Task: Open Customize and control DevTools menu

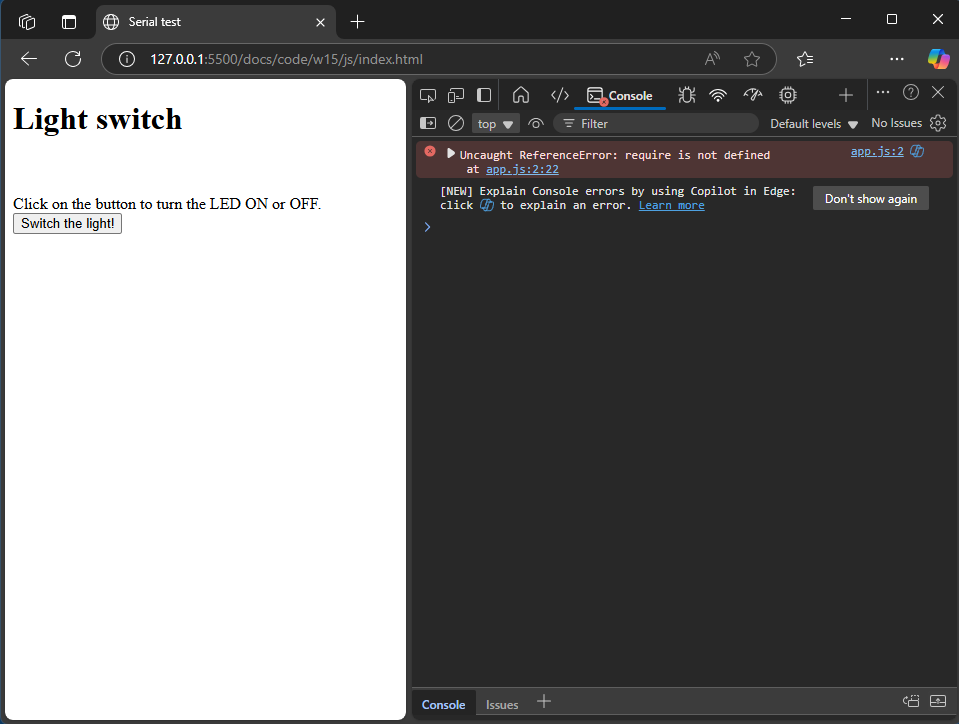Action: 883,92
